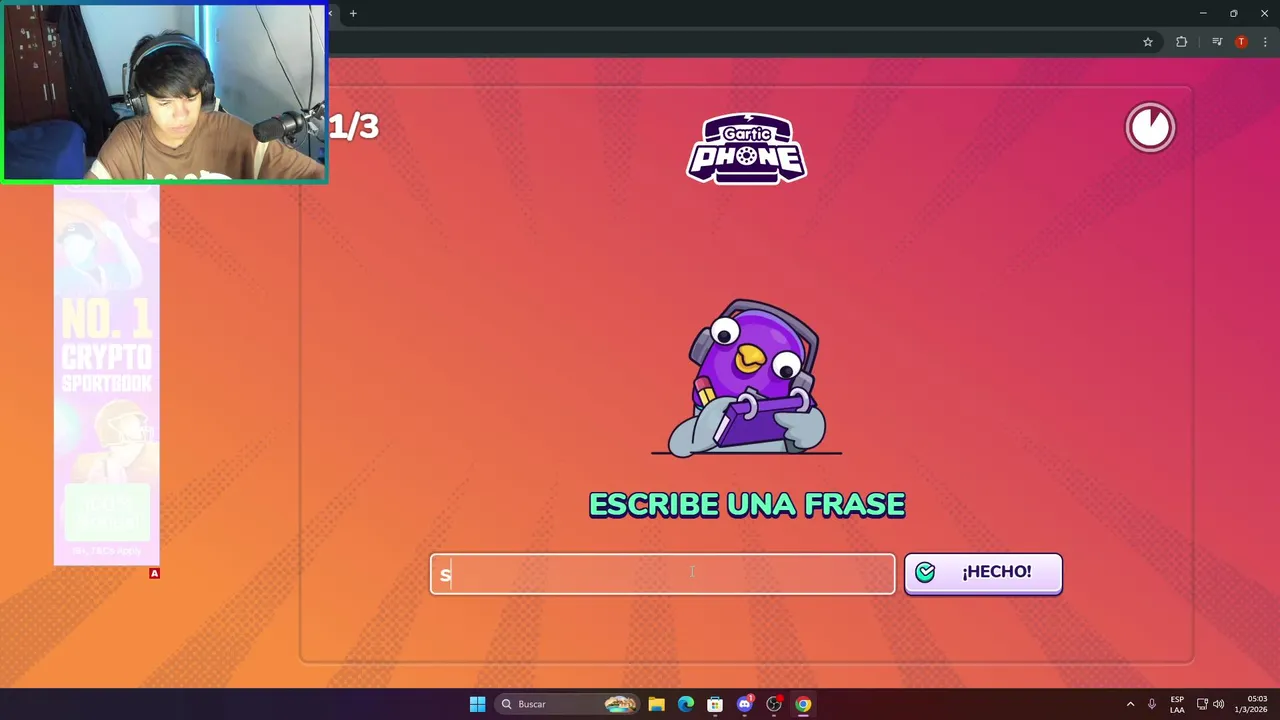
Task: Click the ESCRIBE UNA FRASE heading
Action: point(747,505)
